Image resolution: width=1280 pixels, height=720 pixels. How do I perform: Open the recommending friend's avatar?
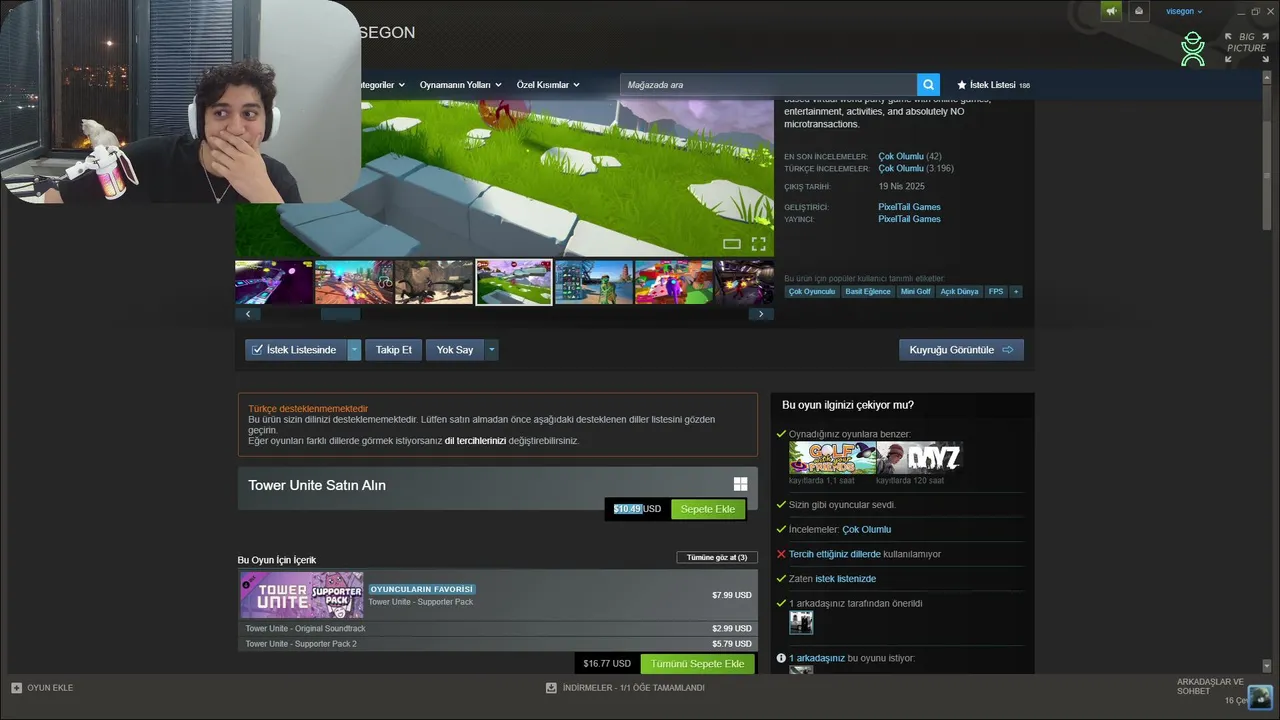pyautogui.click(x=801, y=623)
